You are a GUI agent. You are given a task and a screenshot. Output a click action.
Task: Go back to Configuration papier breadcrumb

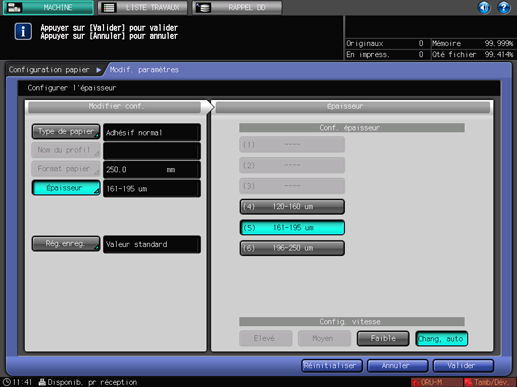[x=49, y=70]
